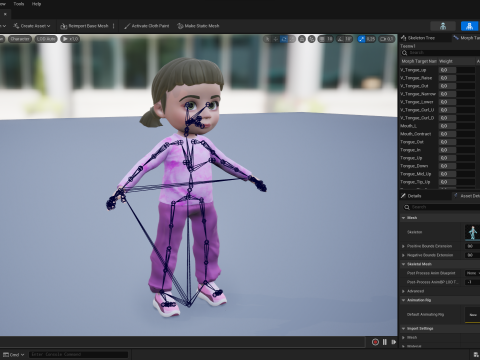The image size is (480, 360).
Task: Switch to Skeleton Tree tab
Action: click(x=418, y=38)
